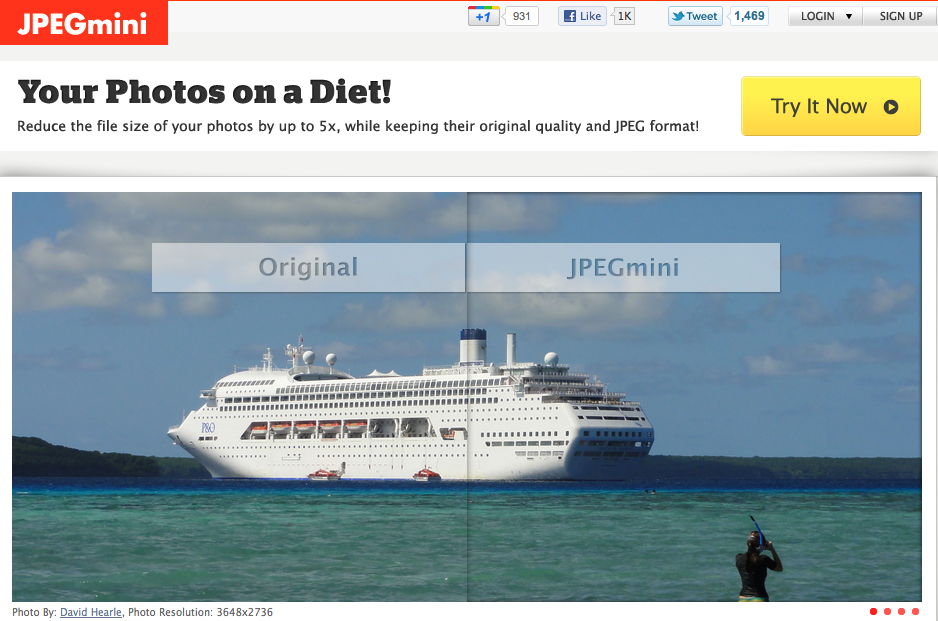
Task: Click the Twitter Tweet button
Action: (695, 16)
